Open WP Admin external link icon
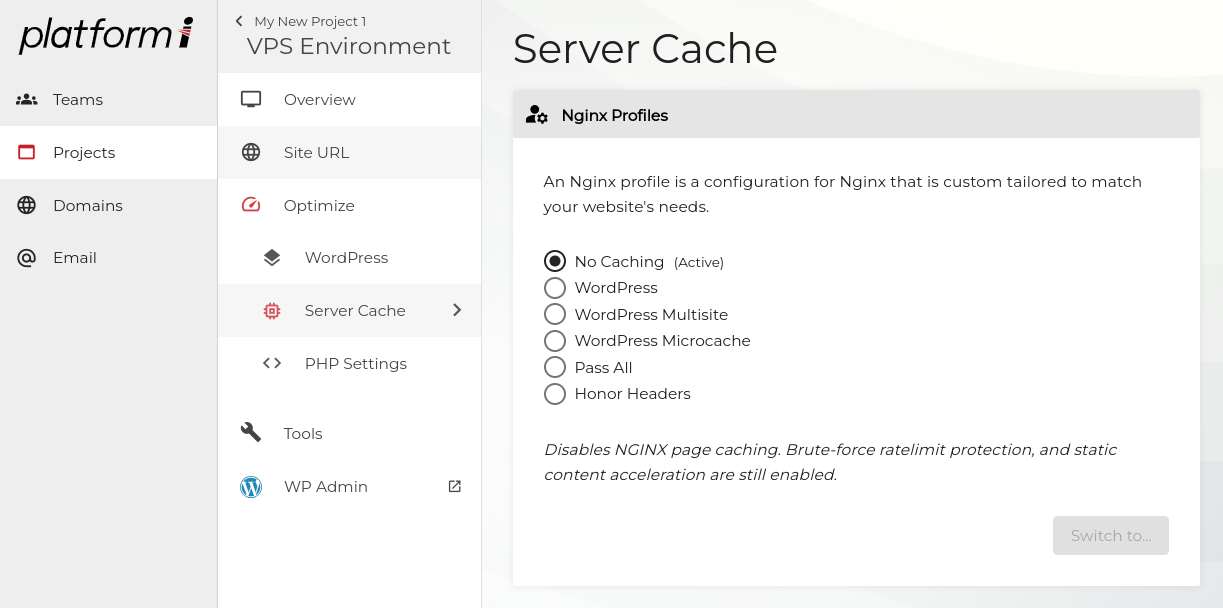Viewport: 1223px width, 608px height. click(454, 486)
